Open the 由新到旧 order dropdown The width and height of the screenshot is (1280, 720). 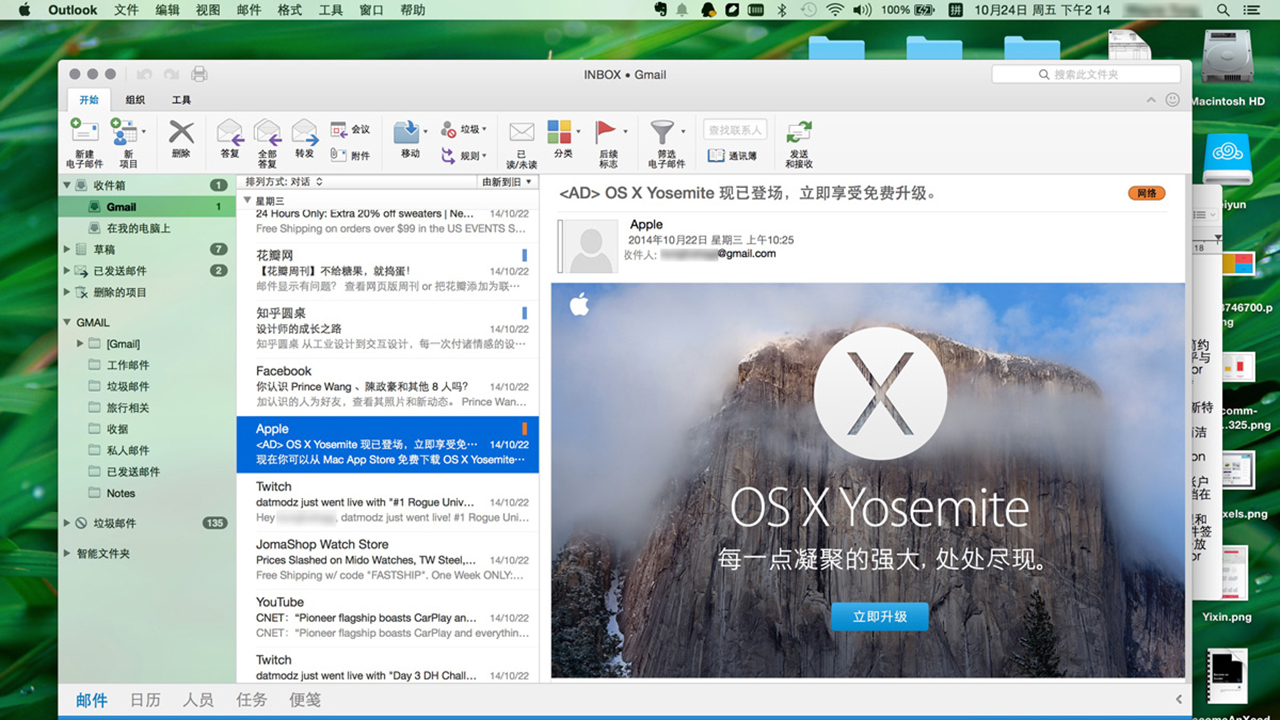507,182
